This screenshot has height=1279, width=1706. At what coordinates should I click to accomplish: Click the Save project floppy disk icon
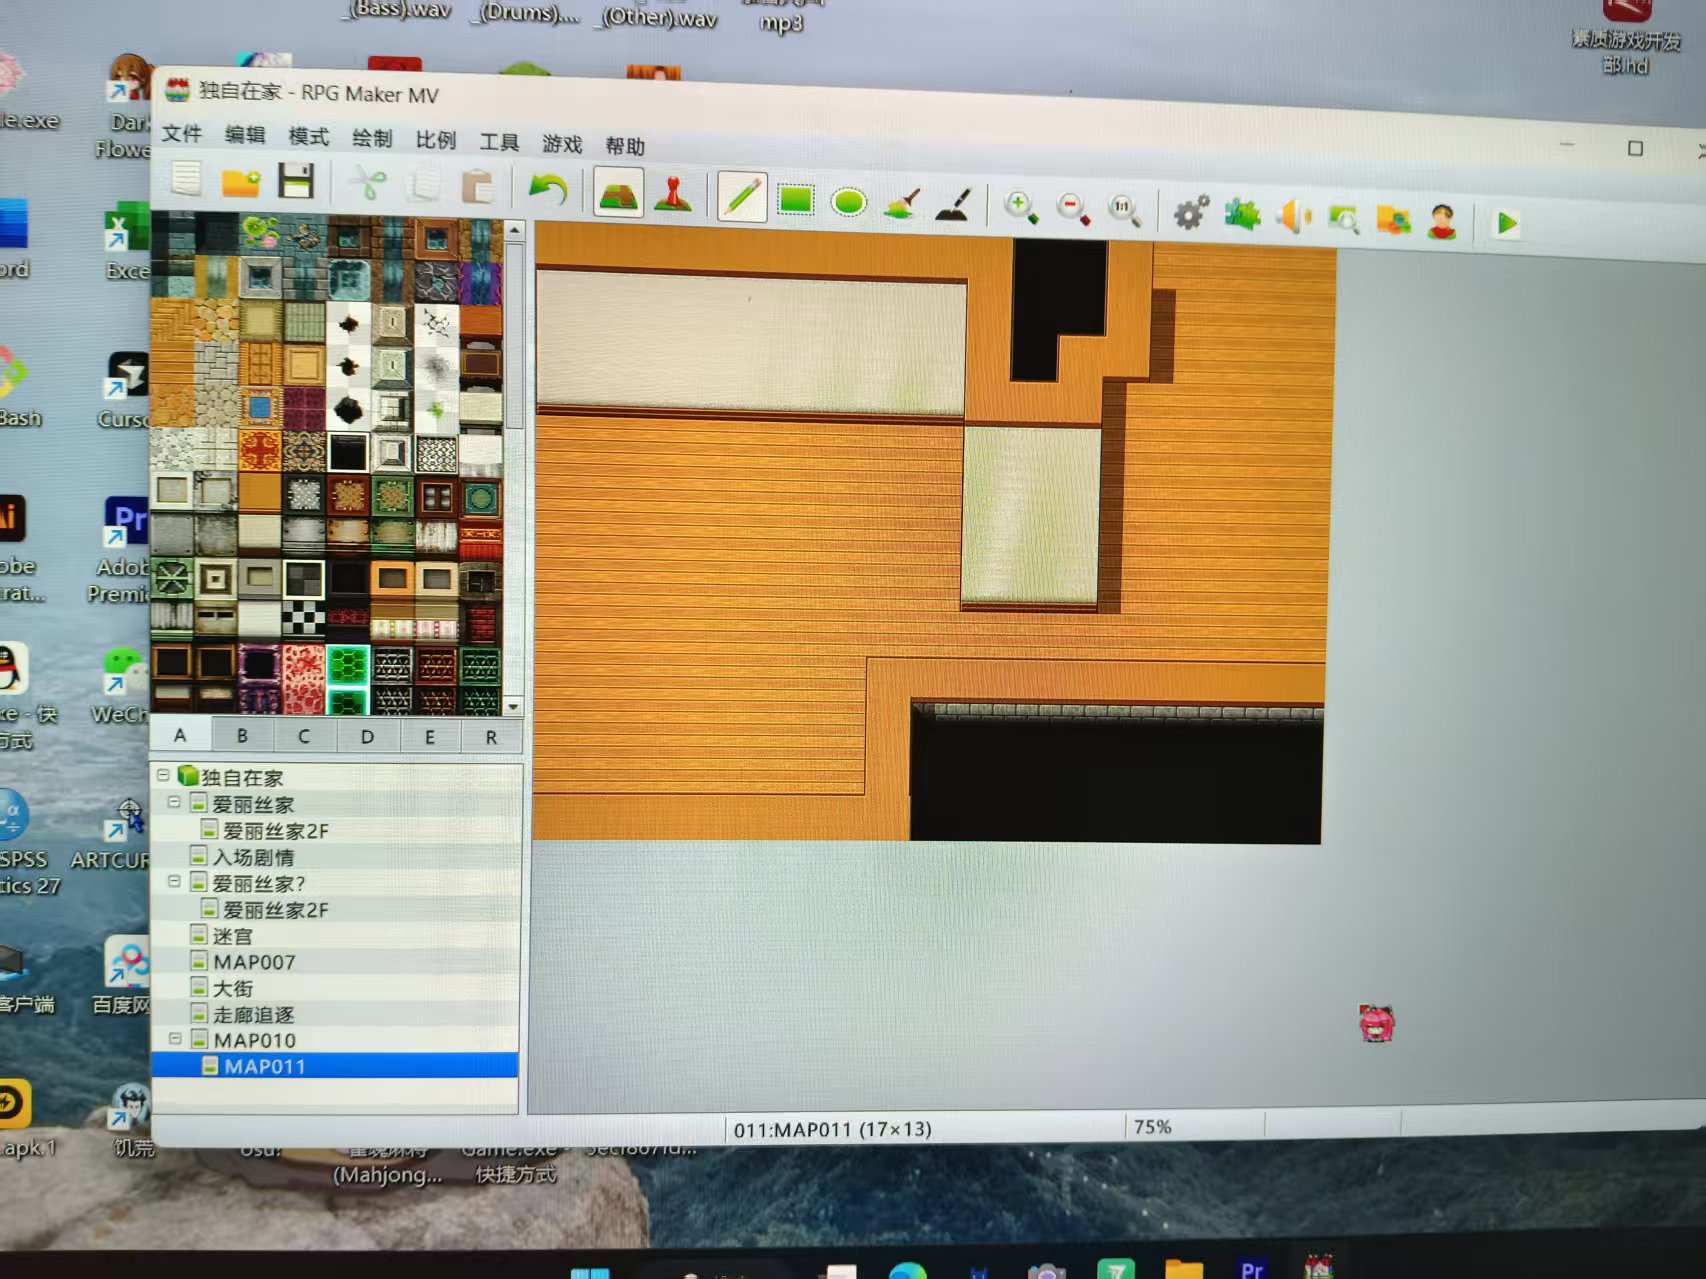pyautogui.click(x=296, y=182)
